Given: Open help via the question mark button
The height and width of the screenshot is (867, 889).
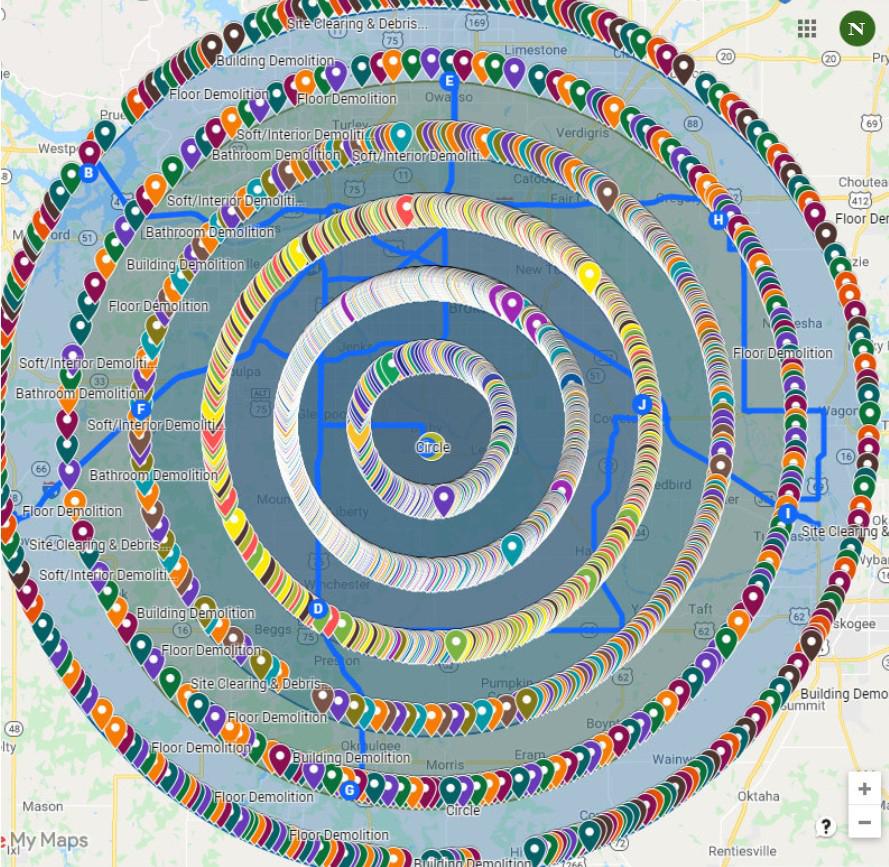Looking at the screenshot, I should 826,826.
